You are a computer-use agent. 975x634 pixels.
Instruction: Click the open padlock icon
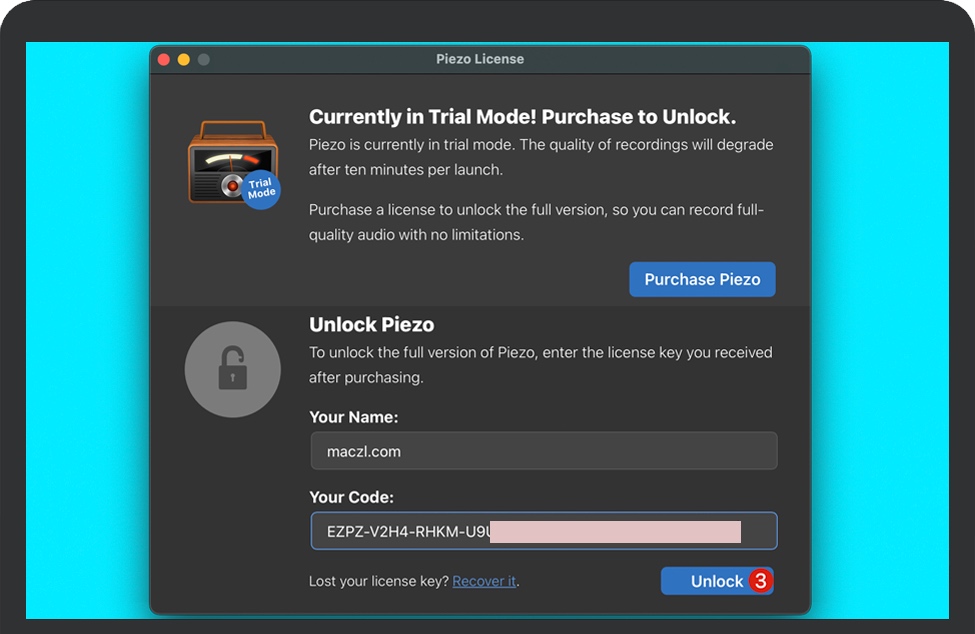coord(233,369)
